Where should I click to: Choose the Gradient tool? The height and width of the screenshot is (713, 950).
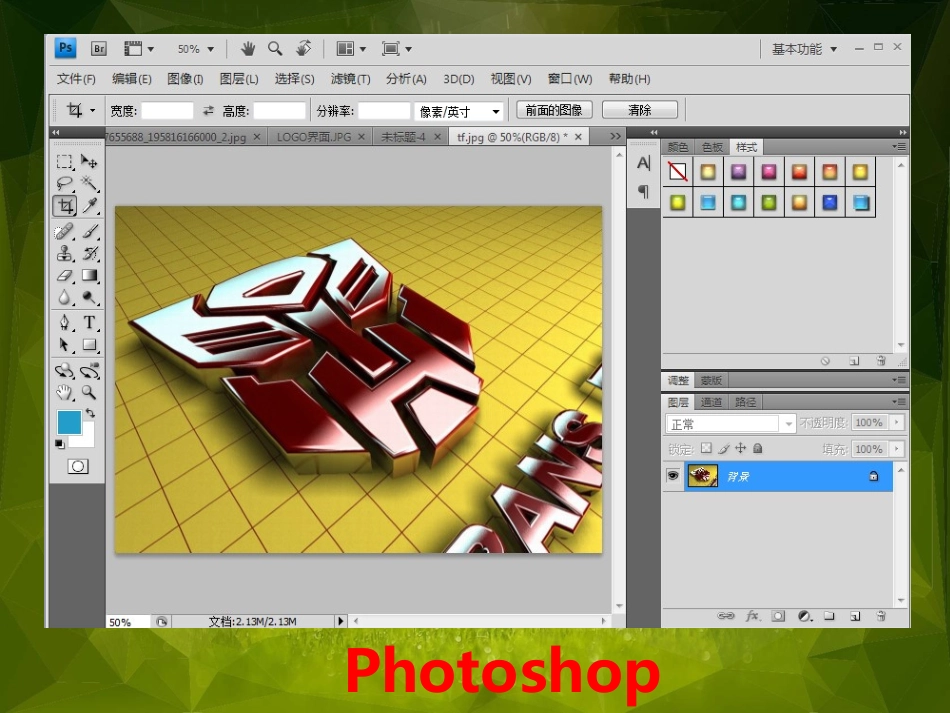[90, 275]
